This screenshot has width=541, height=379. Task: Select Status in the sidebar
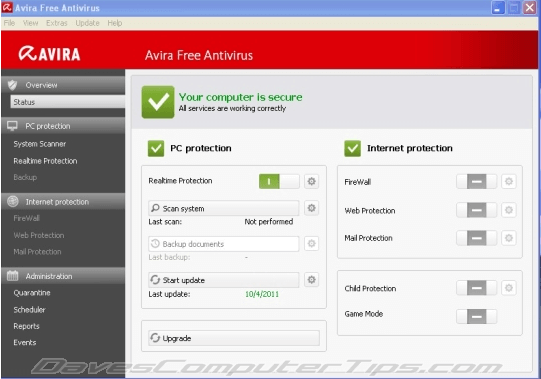point(68,102)
